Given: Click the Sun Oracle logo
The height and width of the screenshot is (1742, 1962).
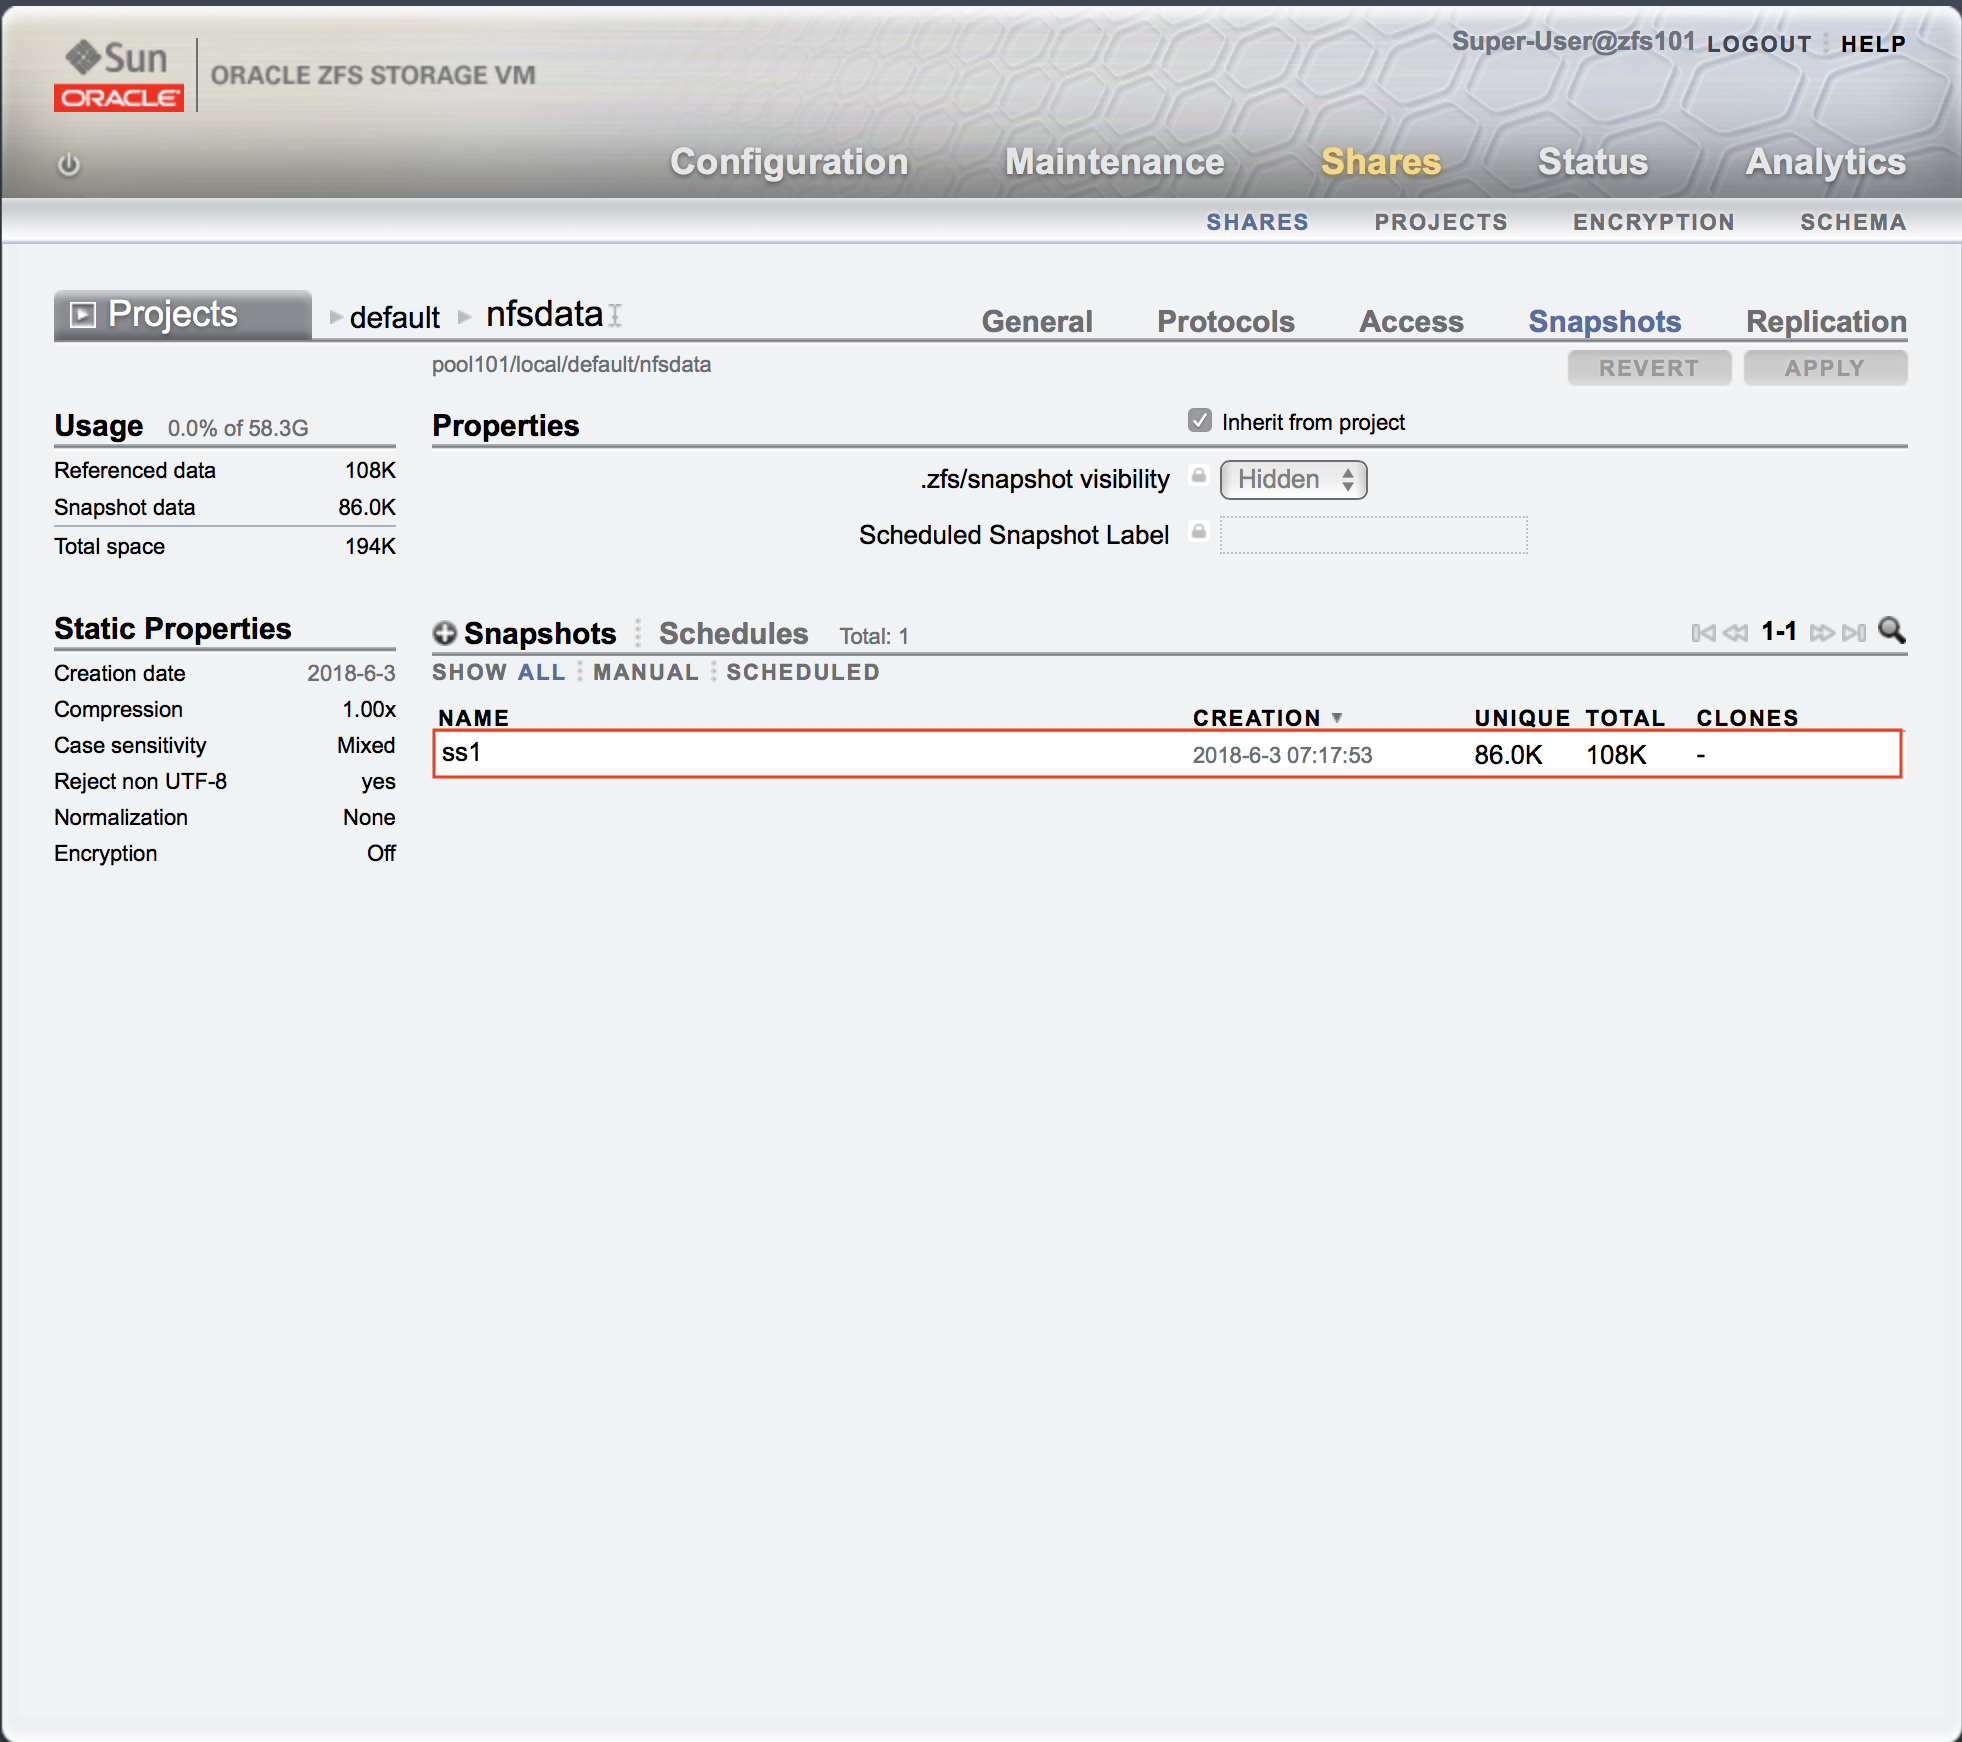Looking at the screenshot, I should pyautogui.click(x=119, y=75).
